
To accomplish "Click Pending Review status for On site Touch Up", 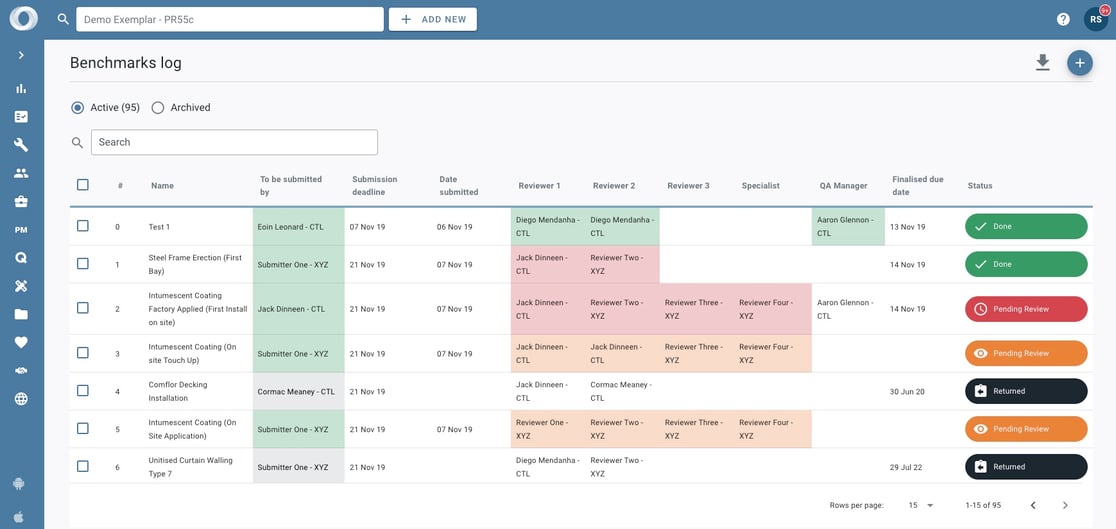I will click(1026, 353).
